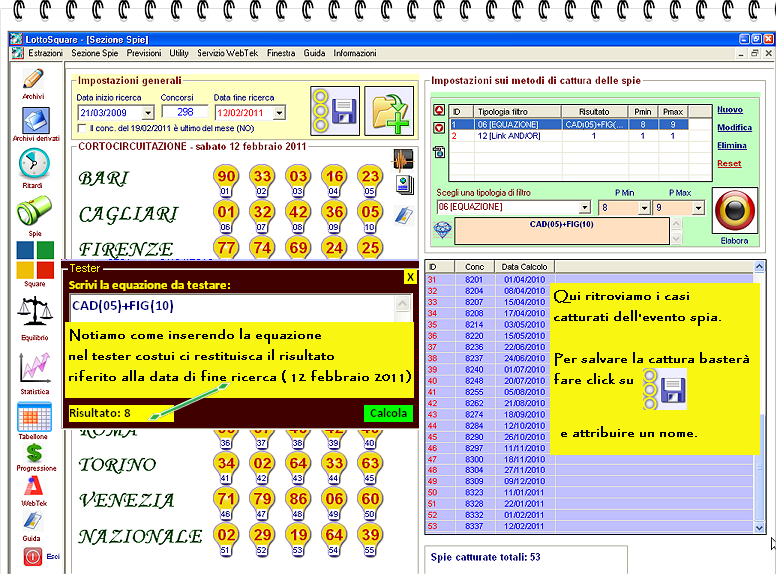Click the green Calcola button in Tester
This screenshot has height=574, width=776.
[x=388, y=413]
